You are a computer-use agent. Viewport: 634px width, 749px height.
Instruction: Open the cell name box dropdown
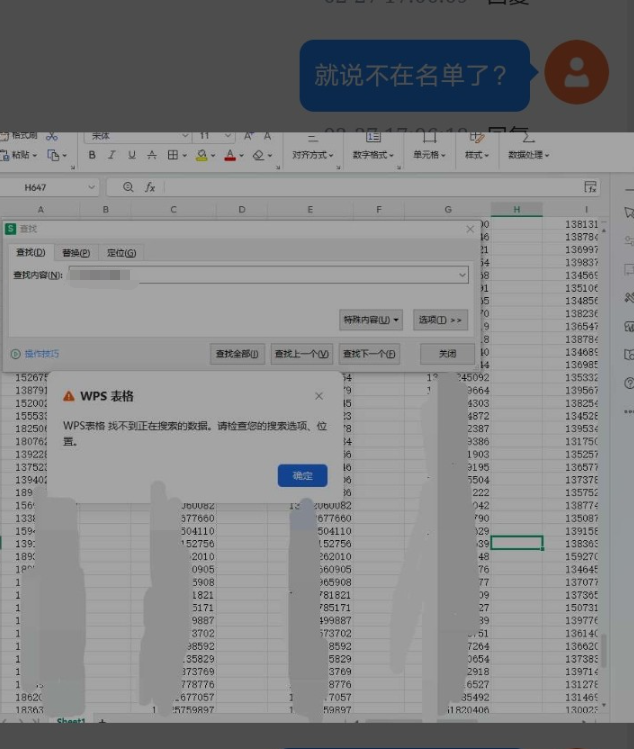[92, 187]
